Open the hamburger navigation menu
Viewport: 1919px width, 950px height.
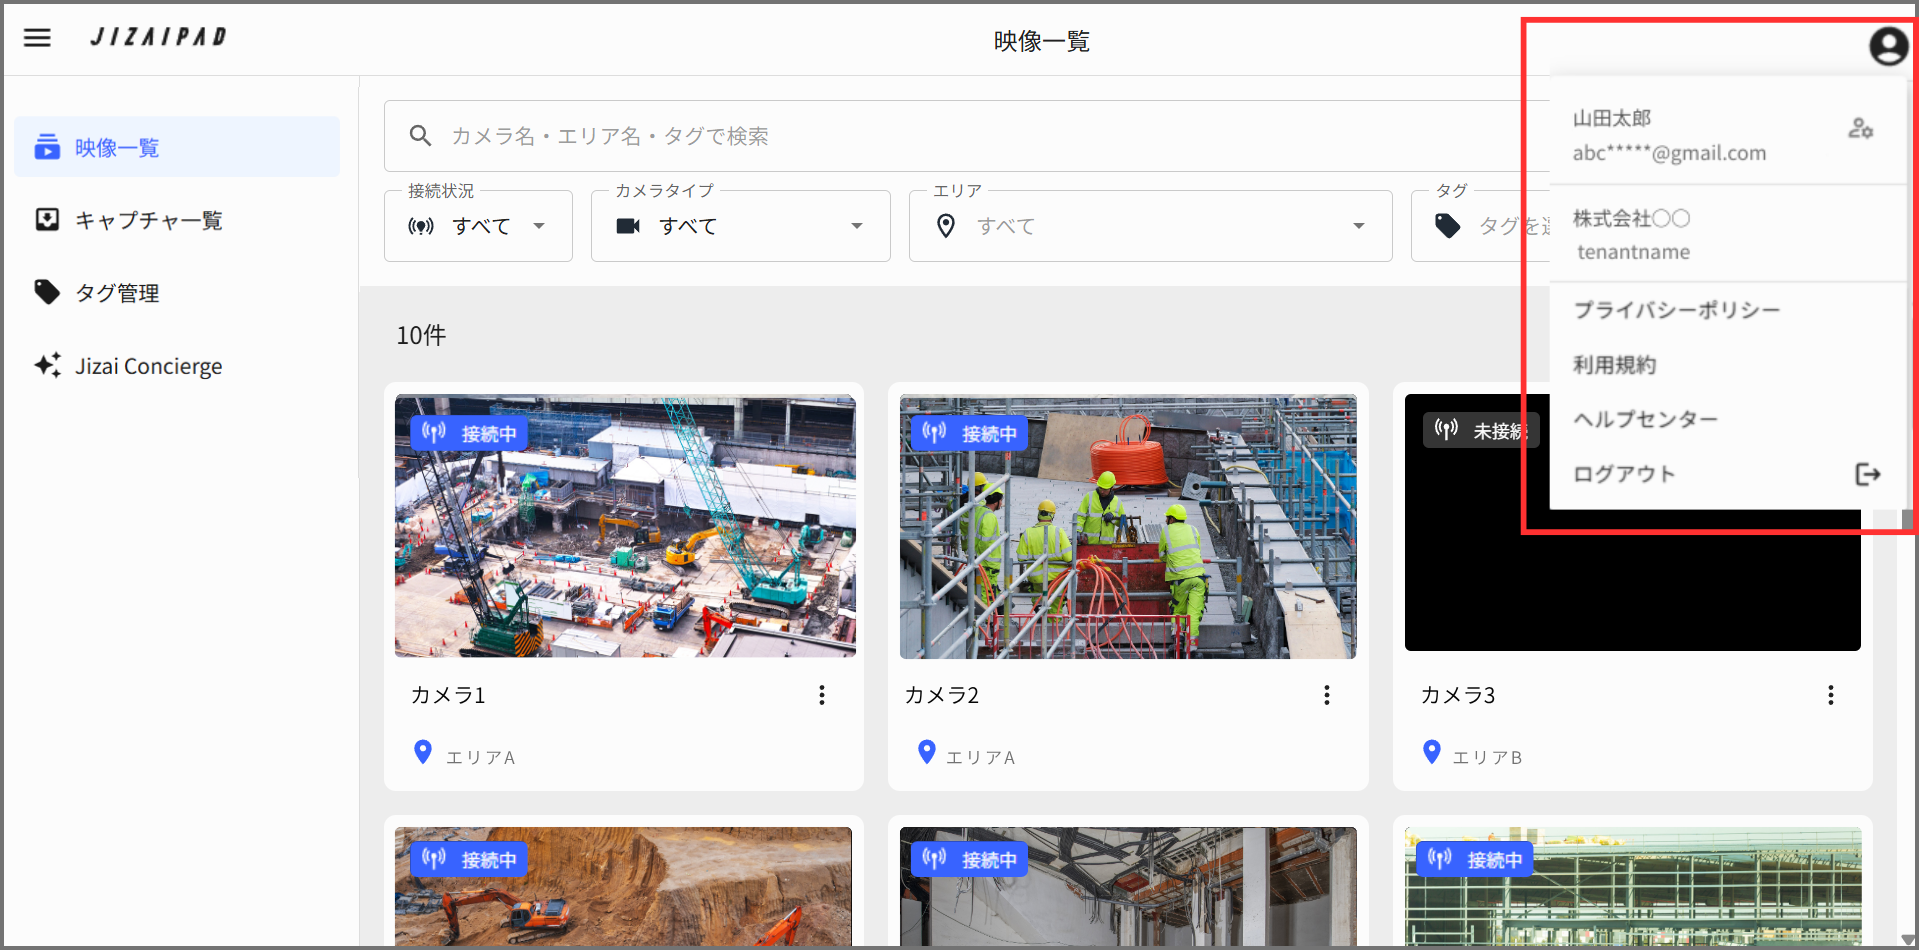click(x=37, y=38)
